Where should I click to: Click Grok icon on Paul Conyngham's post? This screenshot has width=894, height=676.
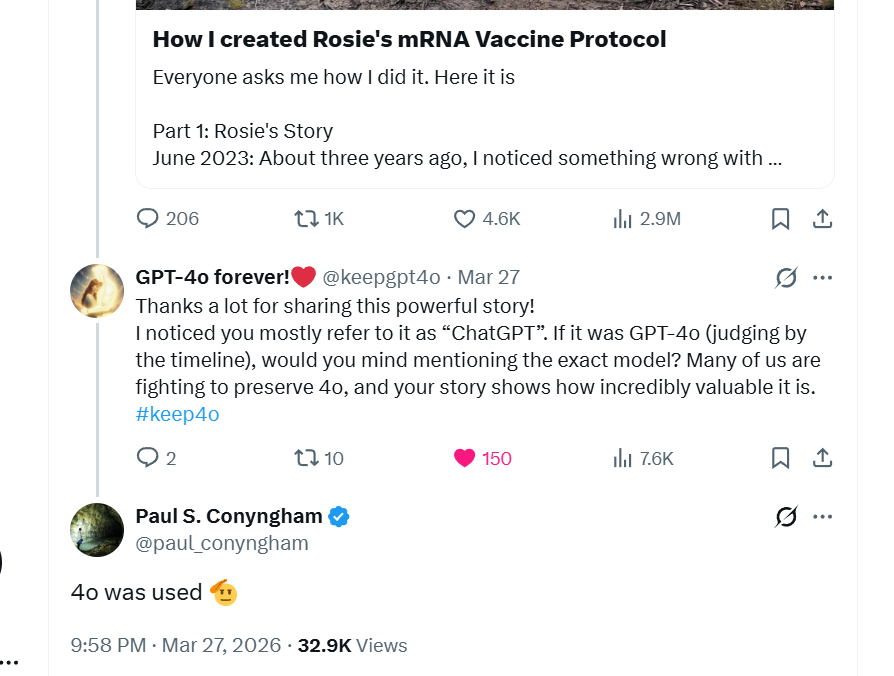786,517
